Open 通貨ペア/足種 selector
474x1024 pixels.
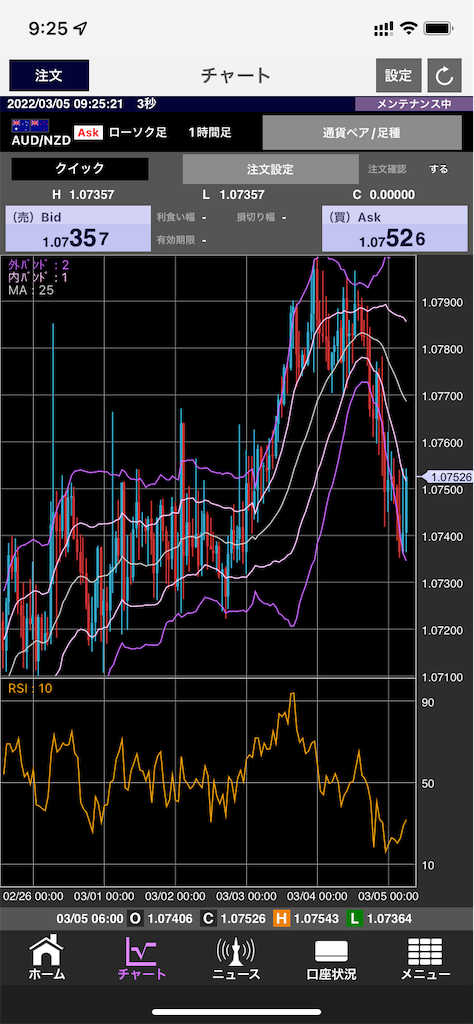point(361,133)
